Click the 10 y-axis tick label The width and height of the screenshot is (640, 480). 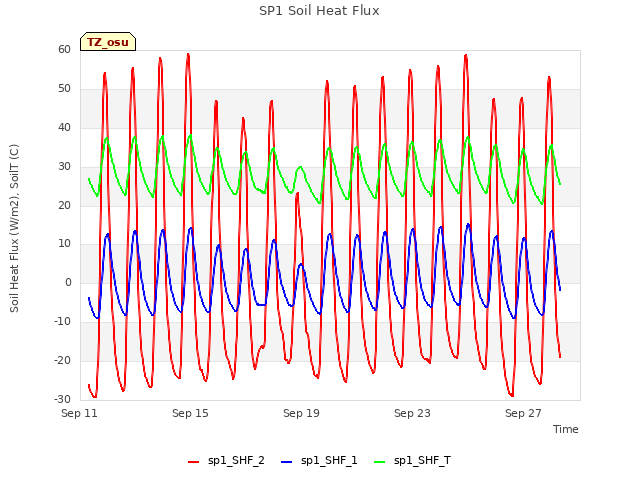tap(64, 244)
